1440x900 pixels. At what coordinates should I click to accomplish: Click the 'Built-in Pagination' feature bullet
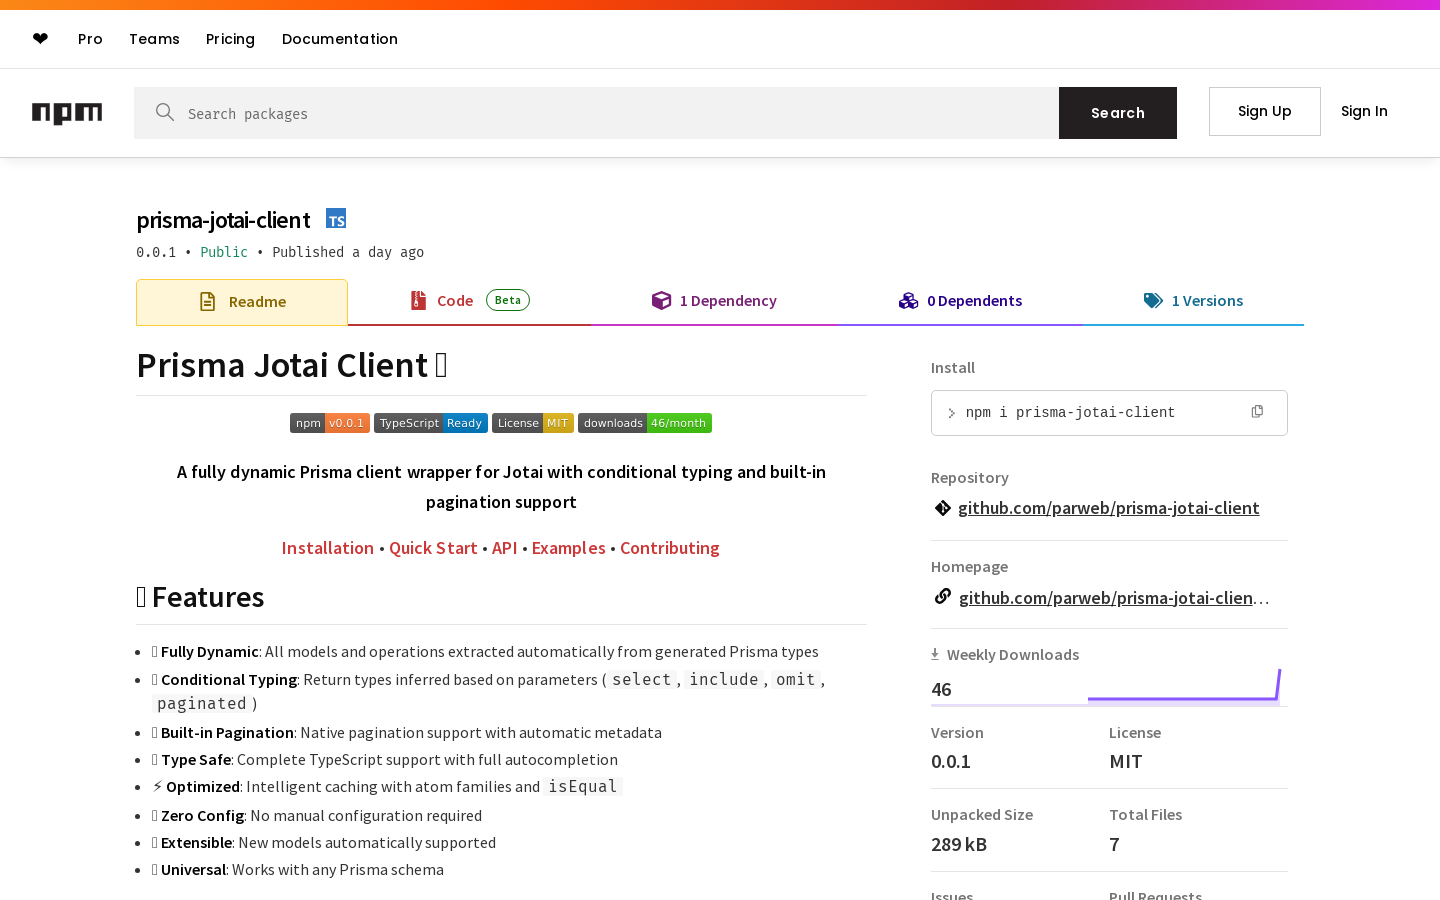pos(407,733)
